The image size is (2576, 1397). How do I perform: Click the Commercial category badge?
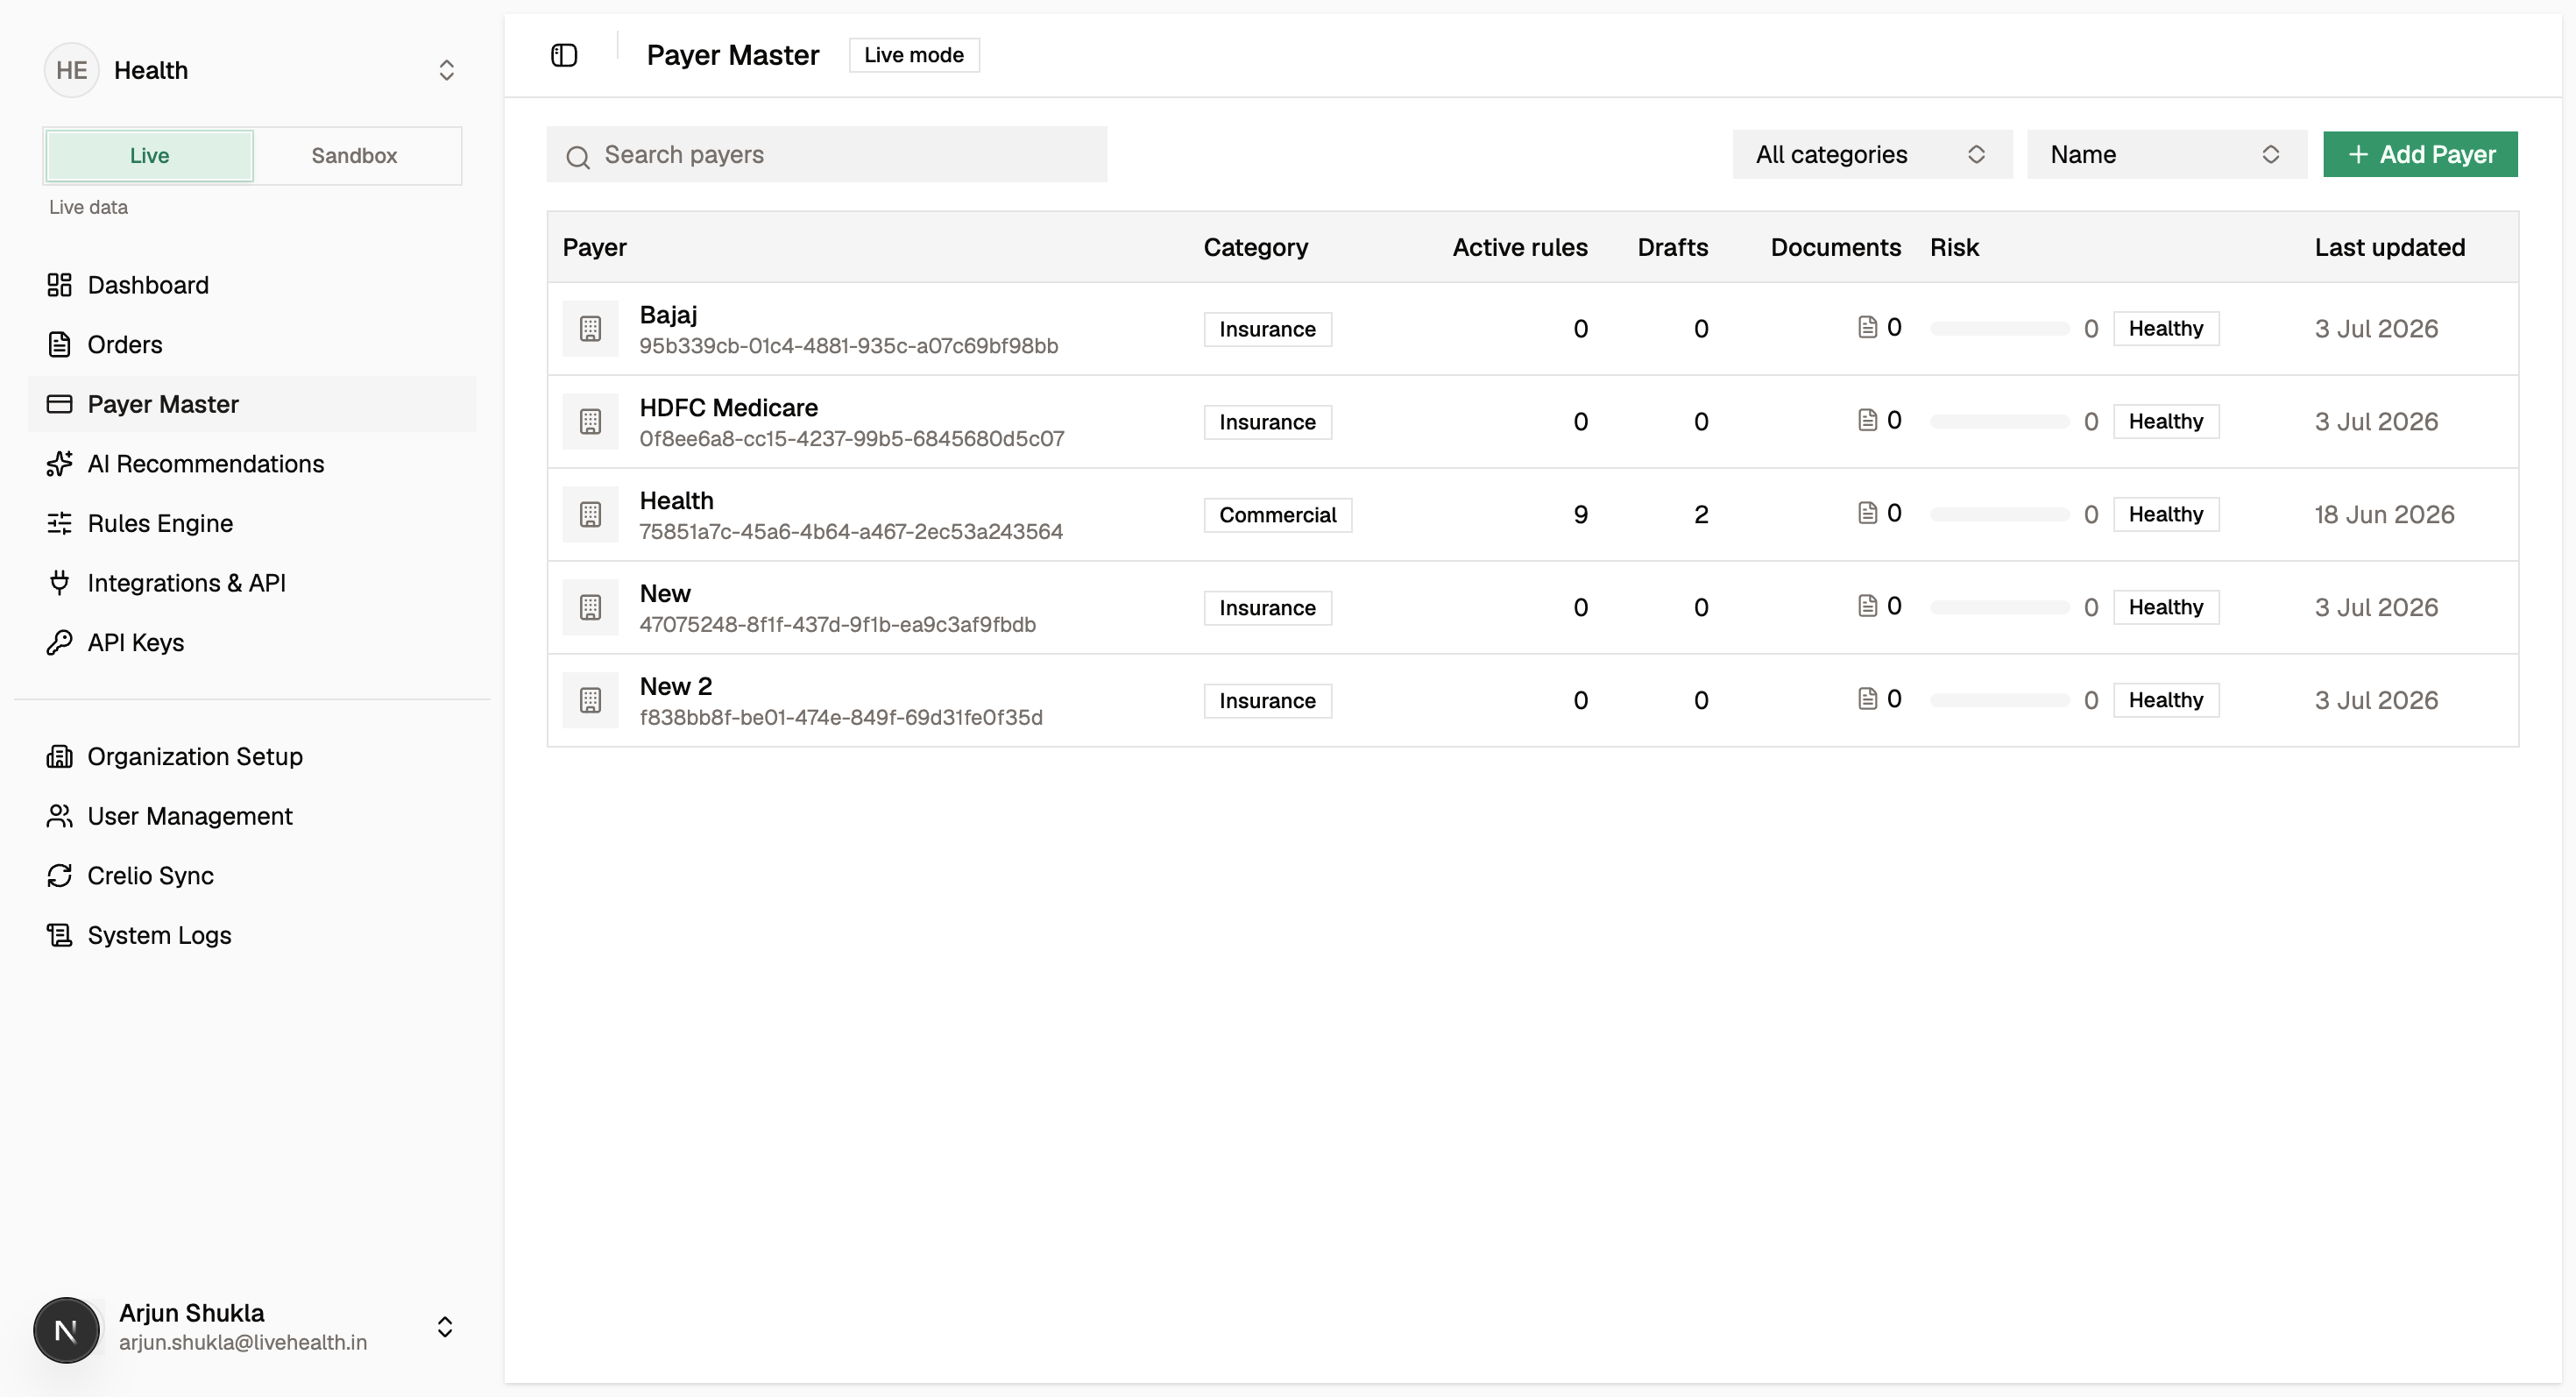1277,514
